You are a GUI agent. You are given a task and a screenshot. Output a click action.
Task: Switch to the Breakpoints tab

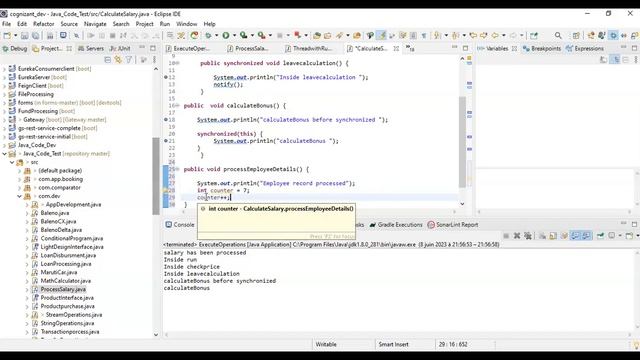(x=542, y=48)
